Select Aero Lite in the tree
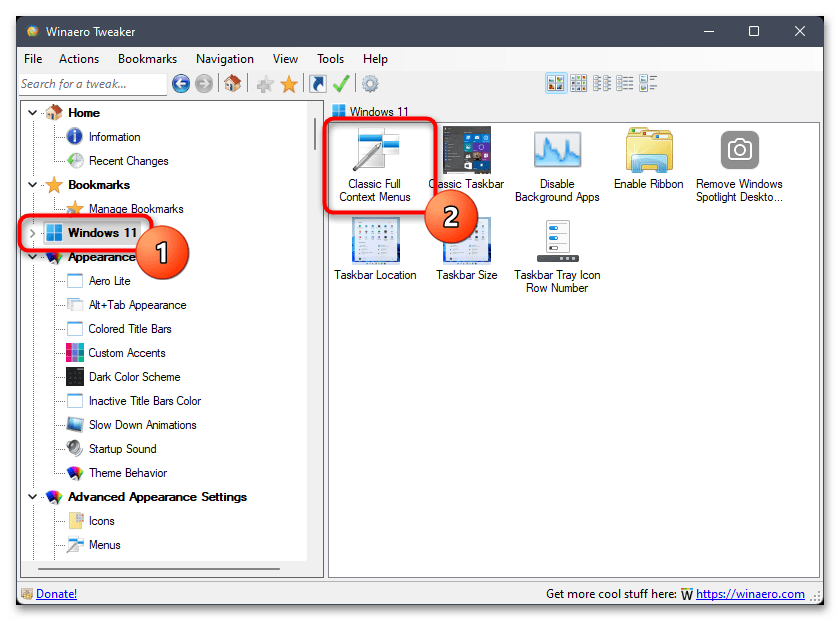This screenshot has width=840, height=621. pyautogui.click(x=109, y=281)
